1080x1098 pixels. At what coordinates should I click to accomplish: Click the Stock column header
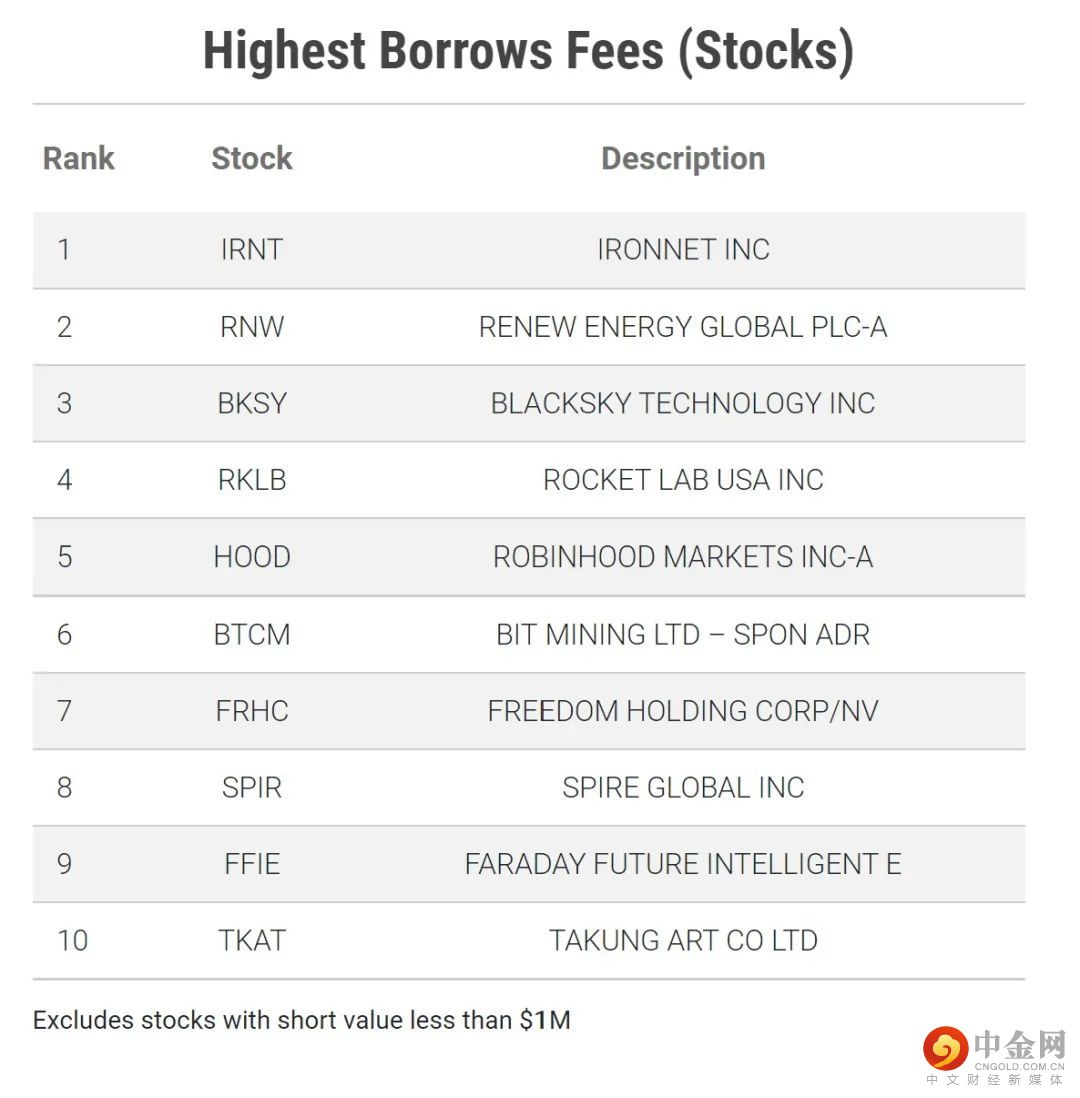[x=252, y=158]
